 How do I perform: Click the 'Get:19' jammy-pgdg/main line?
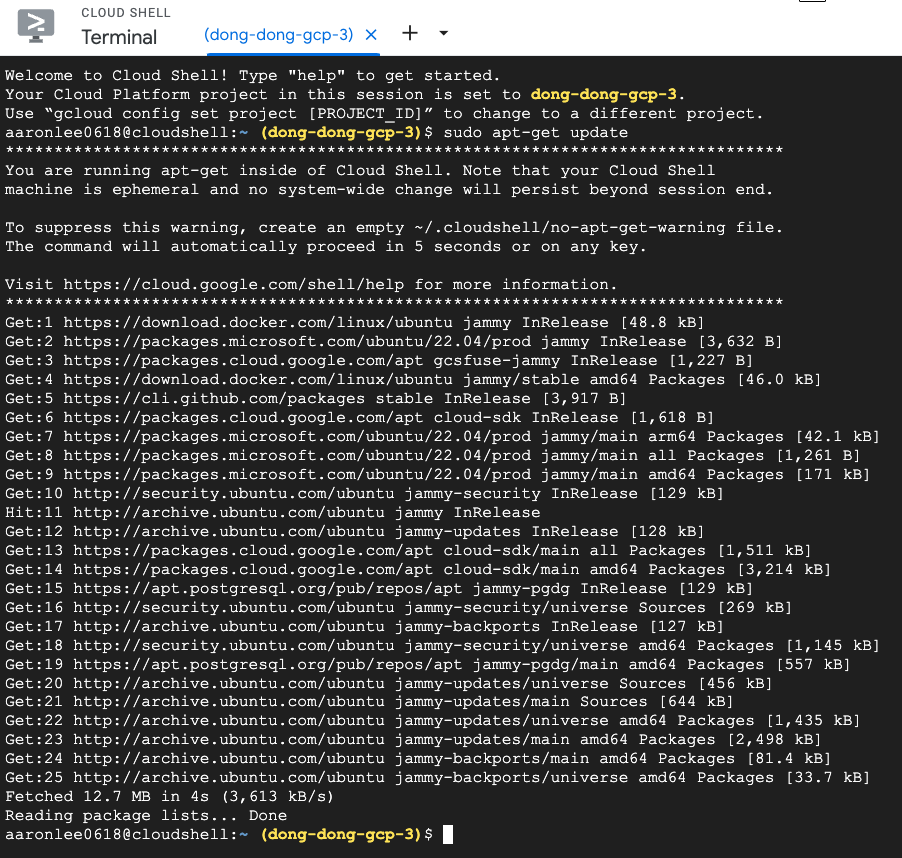[x=427, y=664]
